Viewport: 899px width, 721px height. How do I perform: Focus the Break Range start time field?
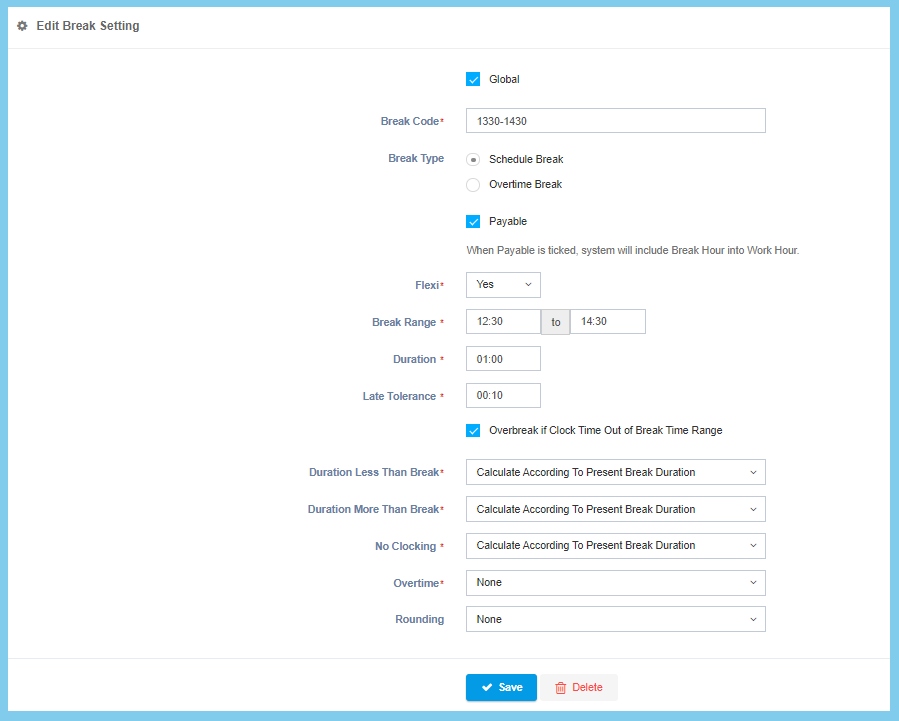pos(503,322)
